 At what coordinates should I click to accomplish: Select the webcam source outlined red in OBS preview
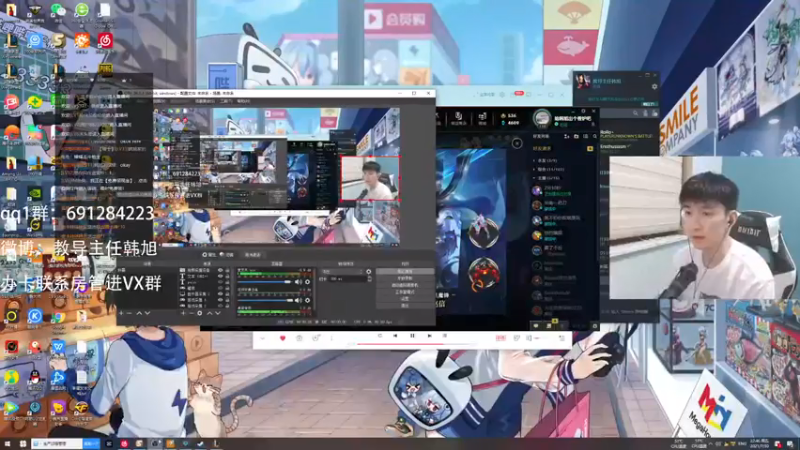[x=370, y=178]
